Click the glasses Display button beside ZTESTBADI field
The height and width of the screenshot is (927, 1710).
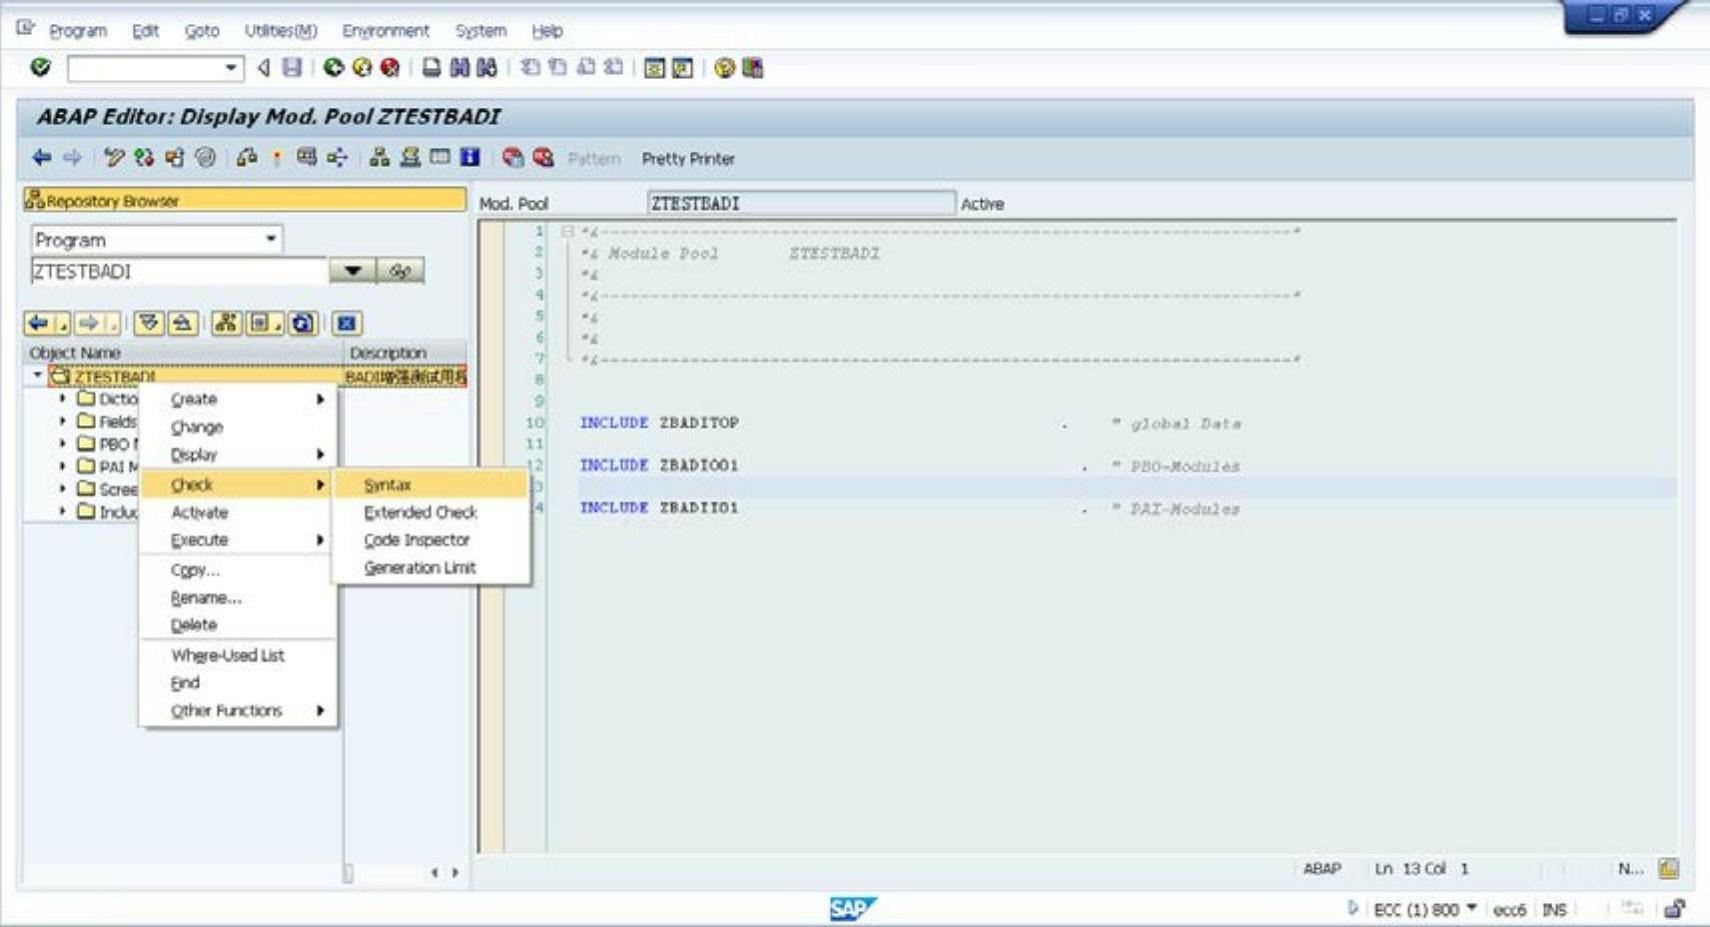[x=401, y=271]
